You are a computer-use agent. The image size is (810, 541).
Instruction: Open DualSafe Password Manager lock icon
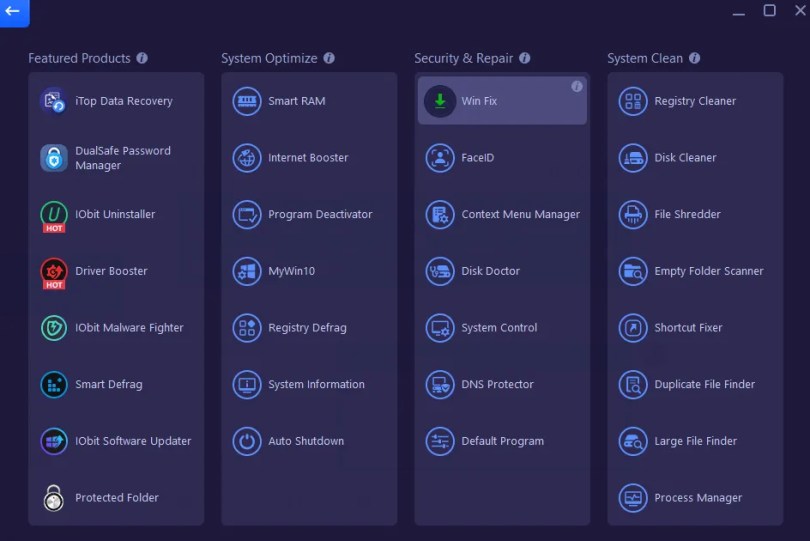coord(54,158)
